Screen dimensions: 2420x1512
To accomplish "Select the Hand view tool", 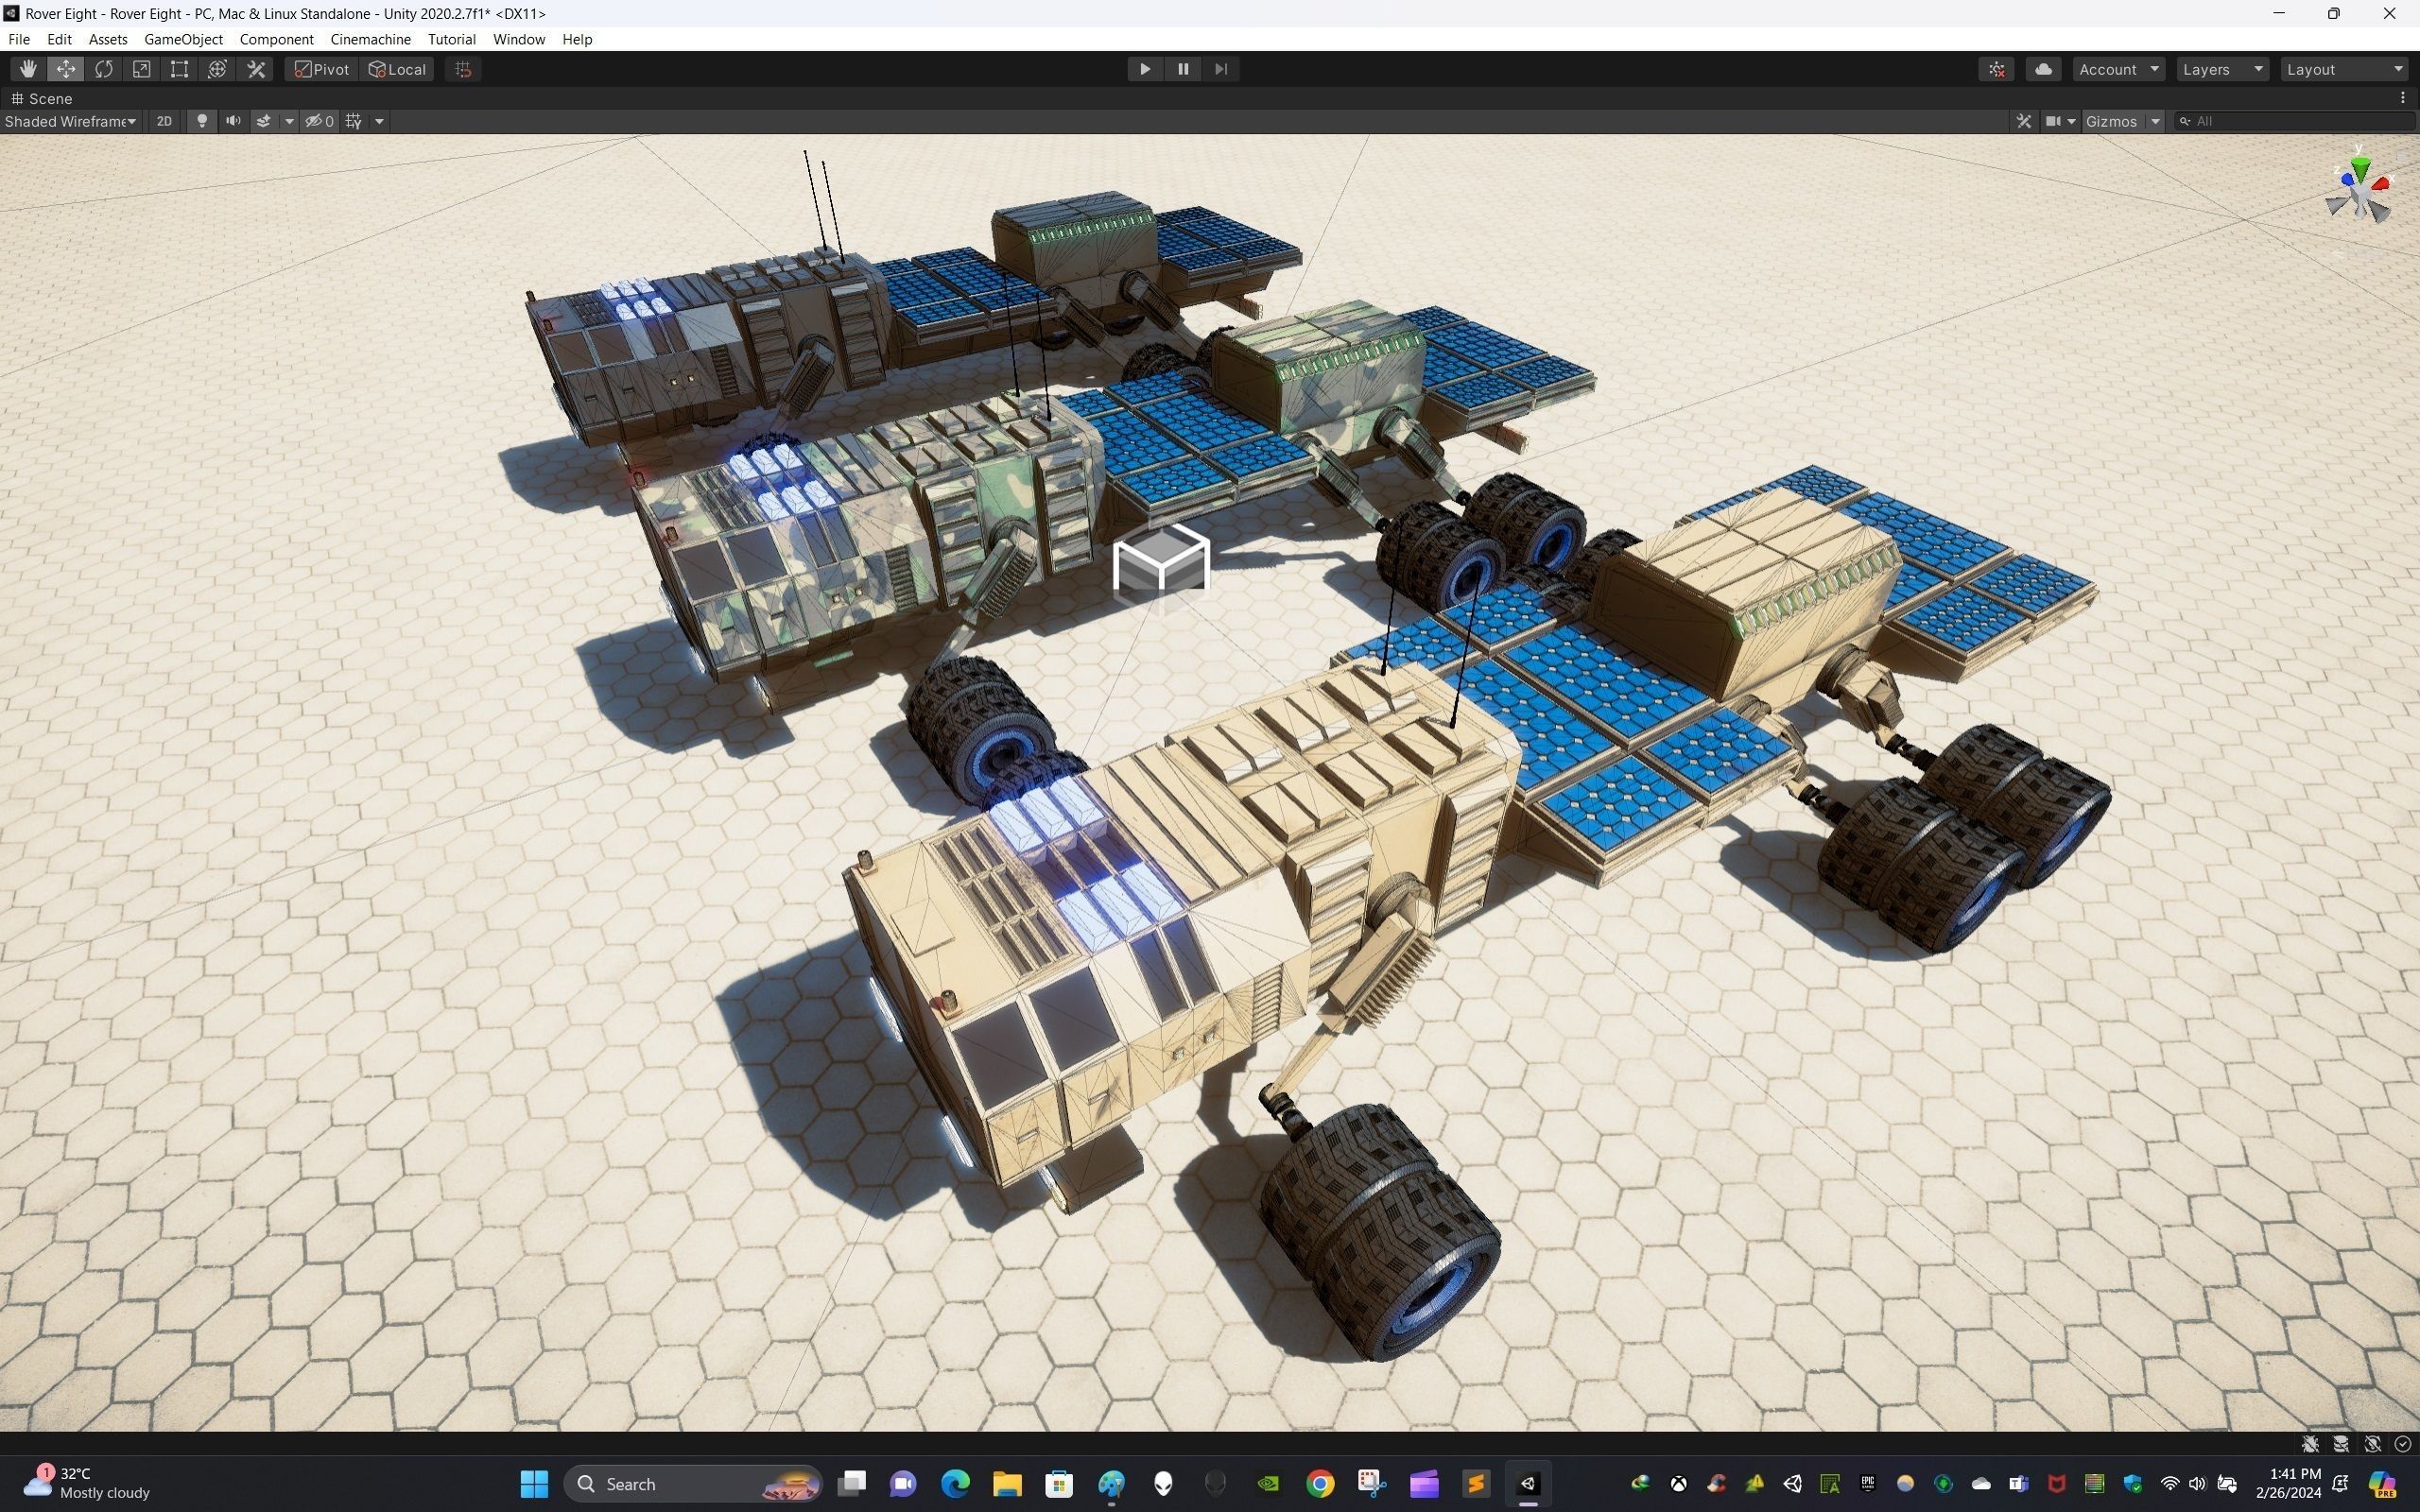I will (27, 69).
